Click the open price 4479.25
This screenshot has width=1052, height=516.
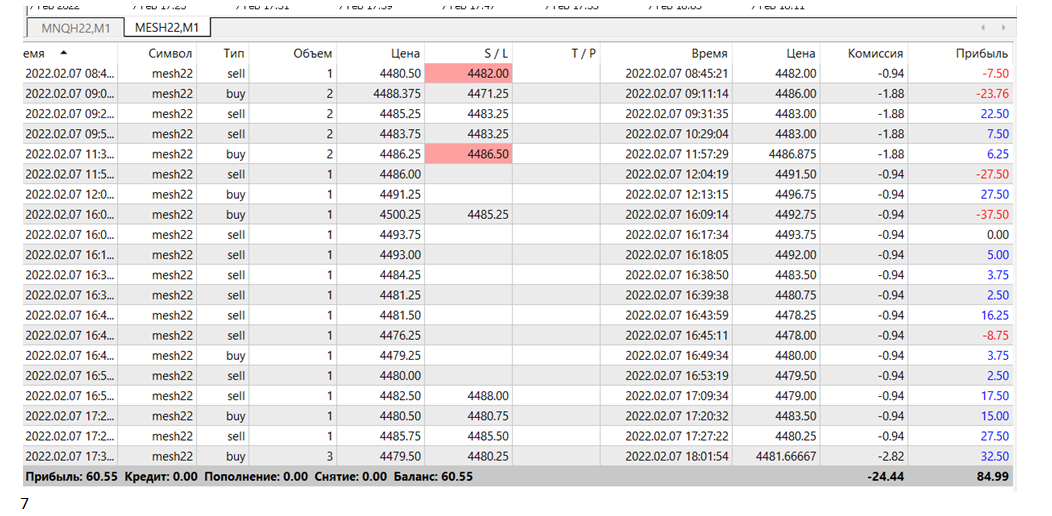tap(400, 356)
